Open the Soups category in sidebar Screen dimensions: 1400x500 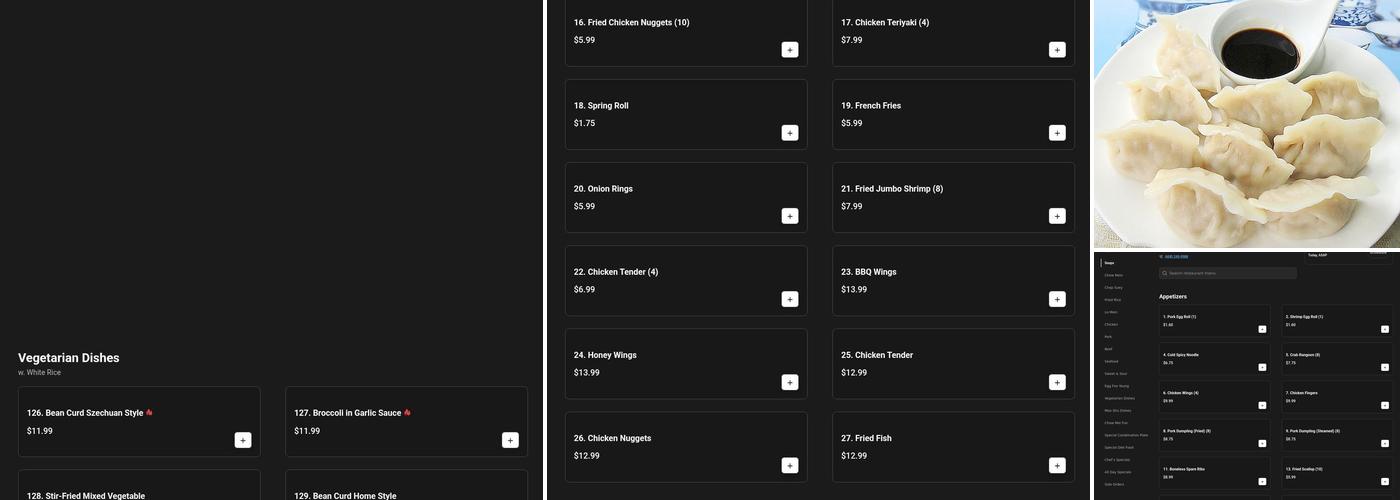[x=1109, y=263]
